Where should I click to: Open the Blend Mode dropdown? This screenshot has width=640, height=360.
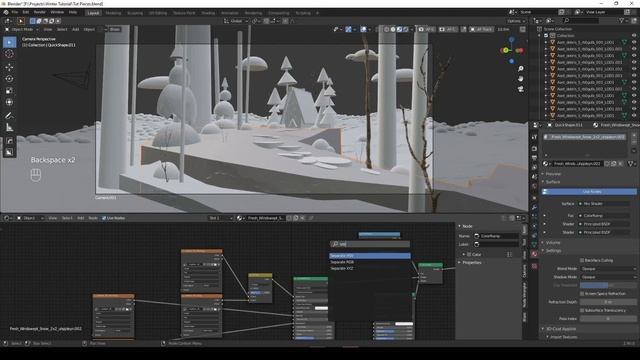[608, 269]
